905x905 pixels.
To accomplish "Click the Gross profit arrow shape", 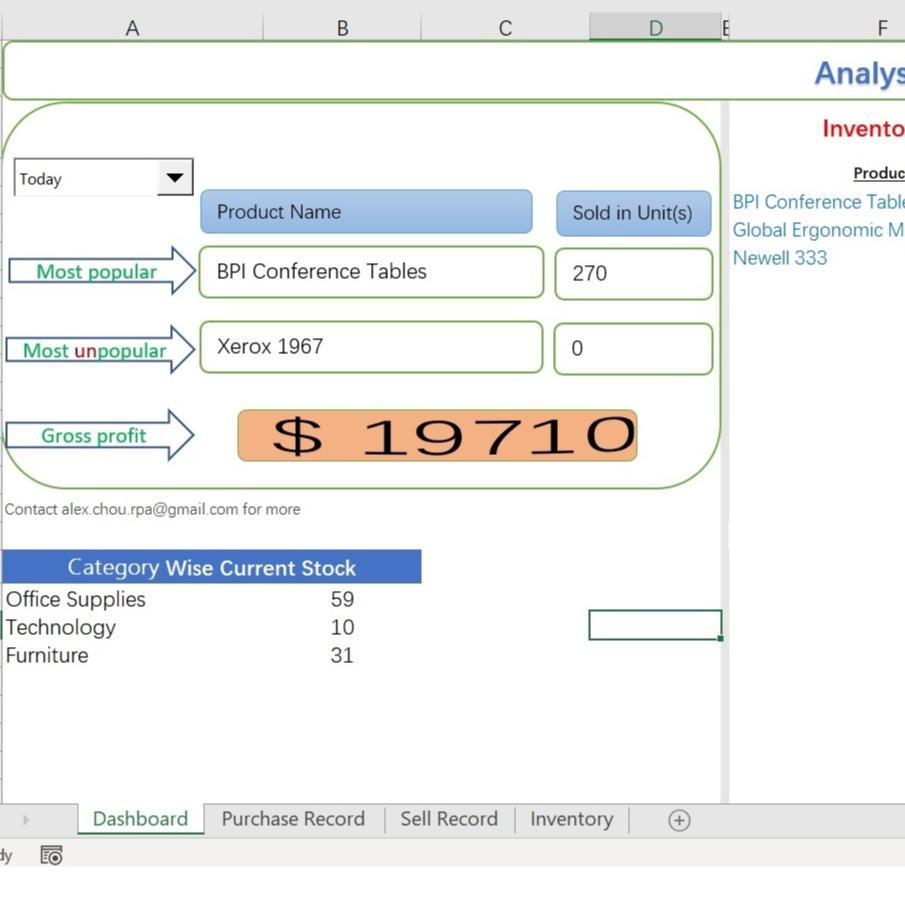I will (98, 435).
